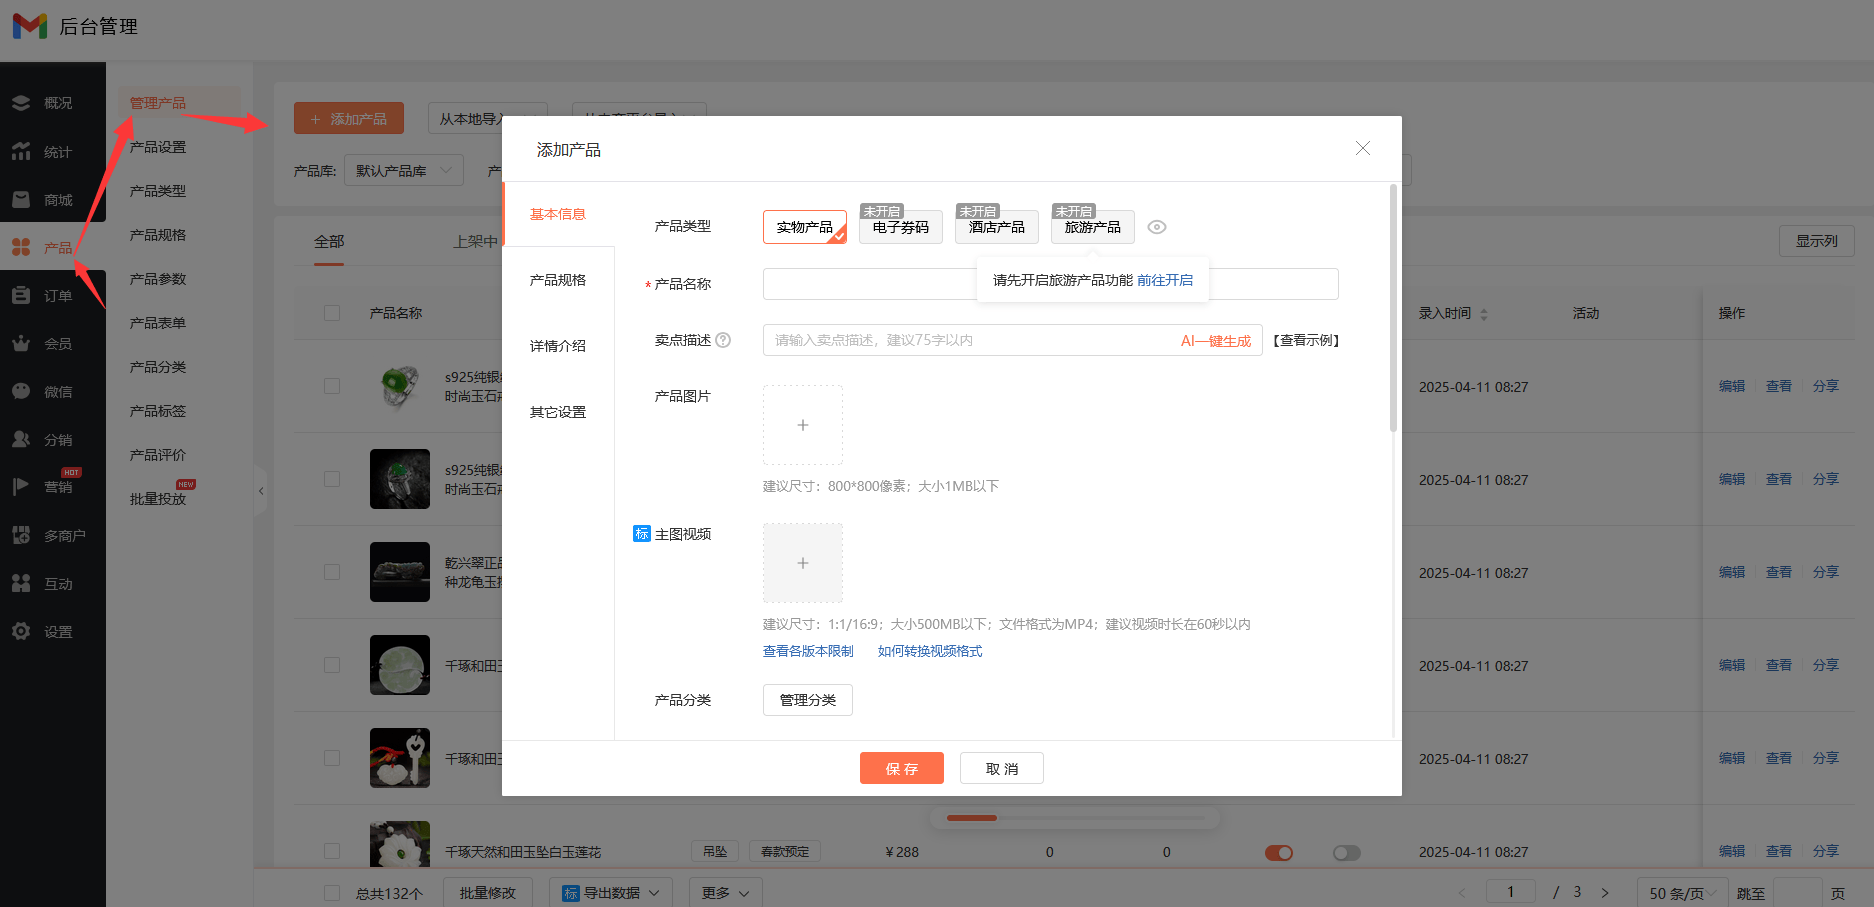Open the 默认产品库 product library dropdown

pos(403,169)
